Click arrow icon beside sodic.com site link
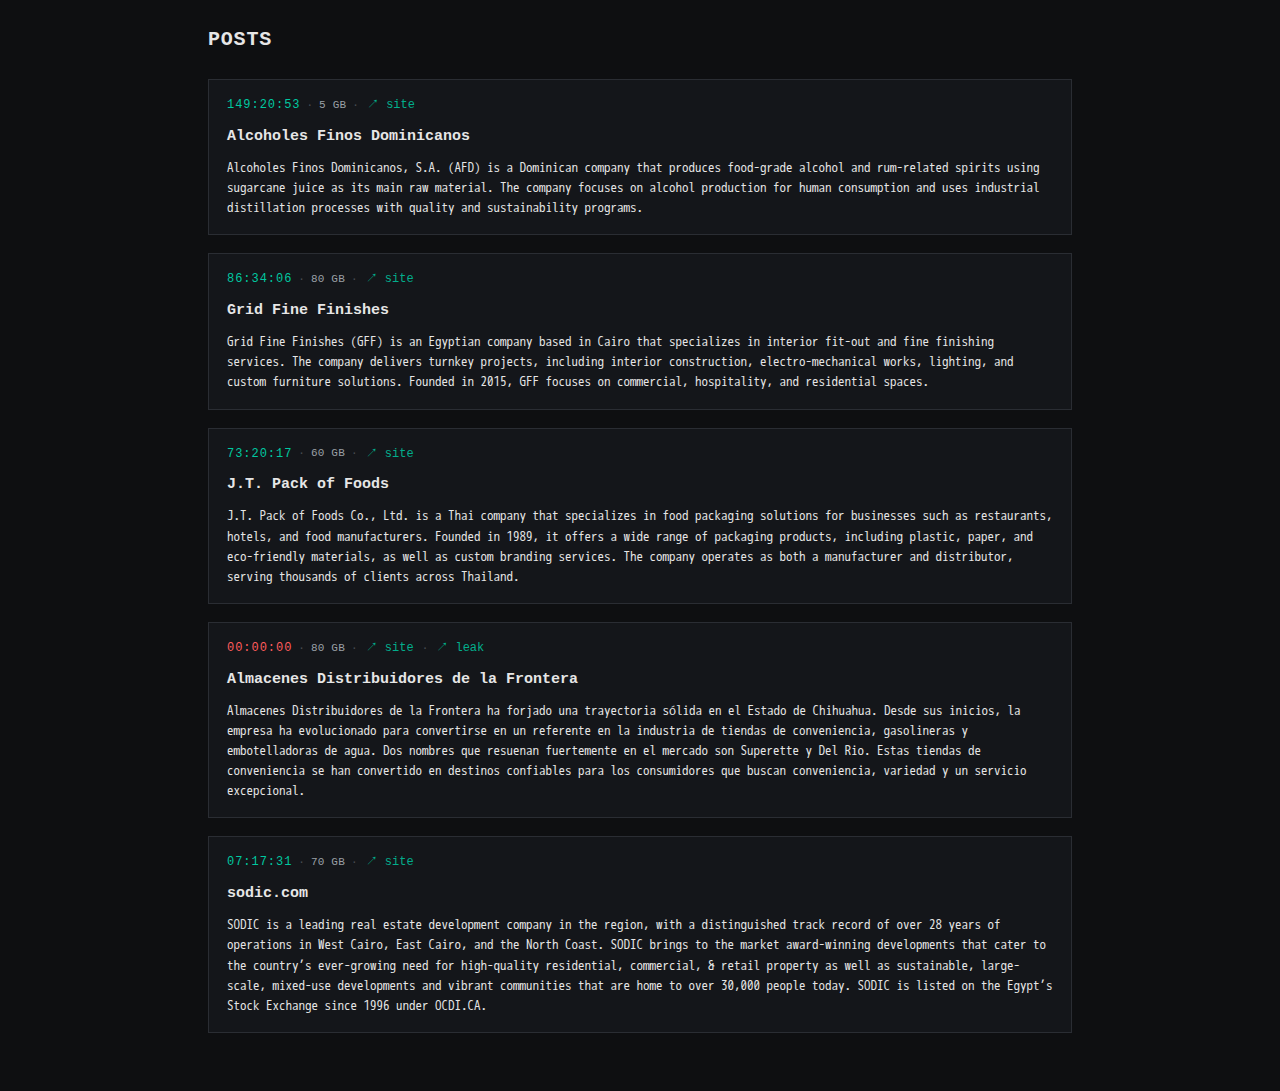This screenshot has width=1280, height=1091. 372,861
